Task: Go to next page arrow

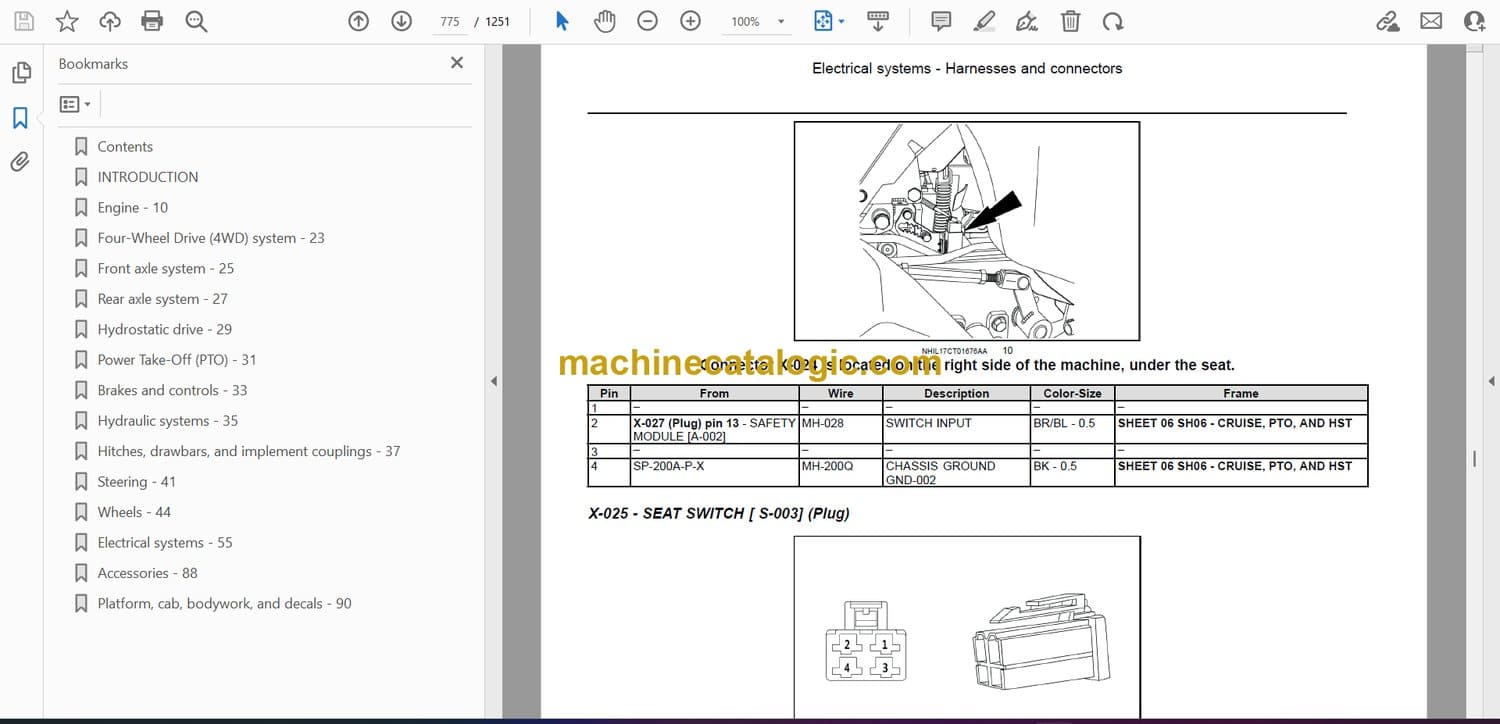Action: [x=401, y=21]
